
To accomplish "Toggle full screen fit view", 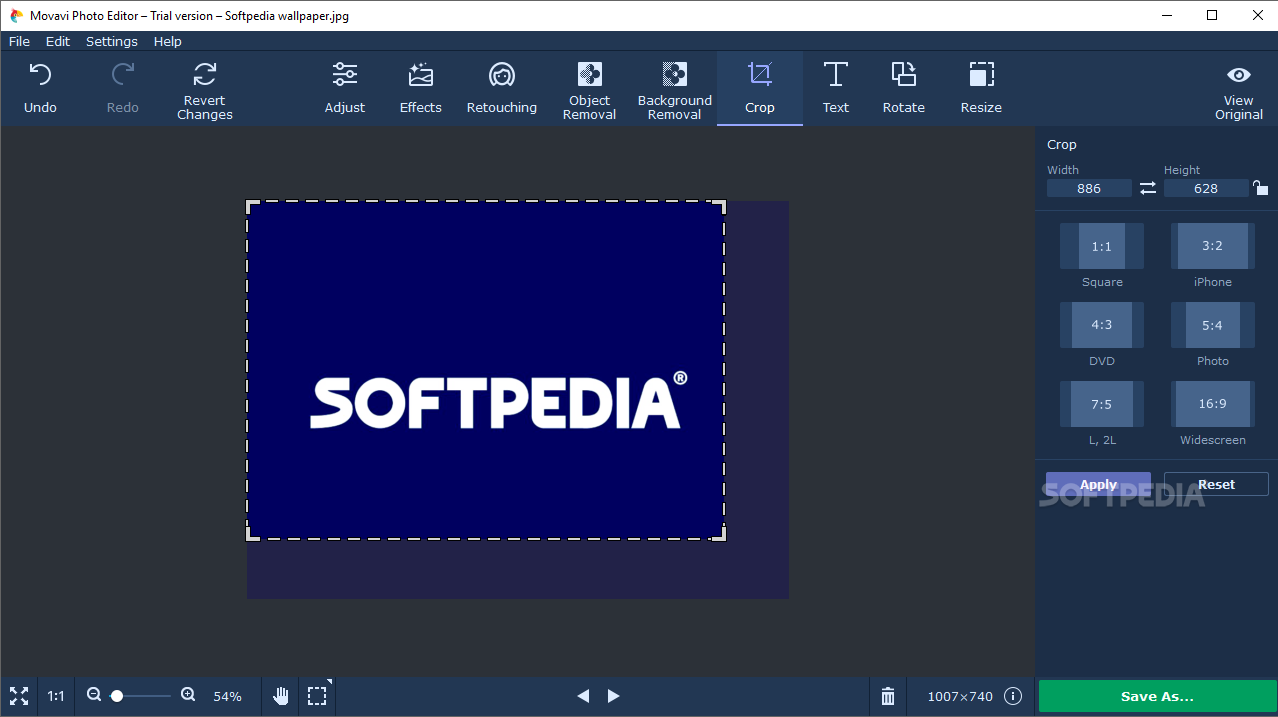I will (x=19, y=696).
